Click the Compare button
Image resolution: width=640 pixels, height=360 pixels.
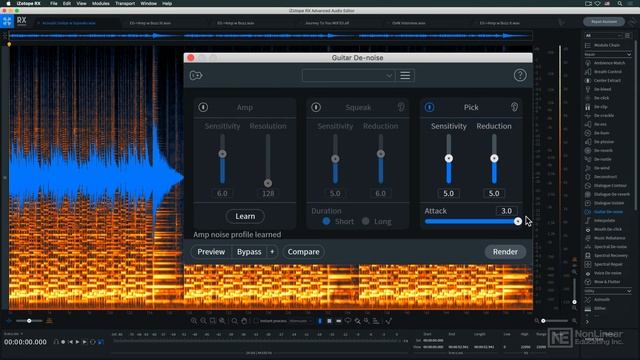(x=303, y=252)
